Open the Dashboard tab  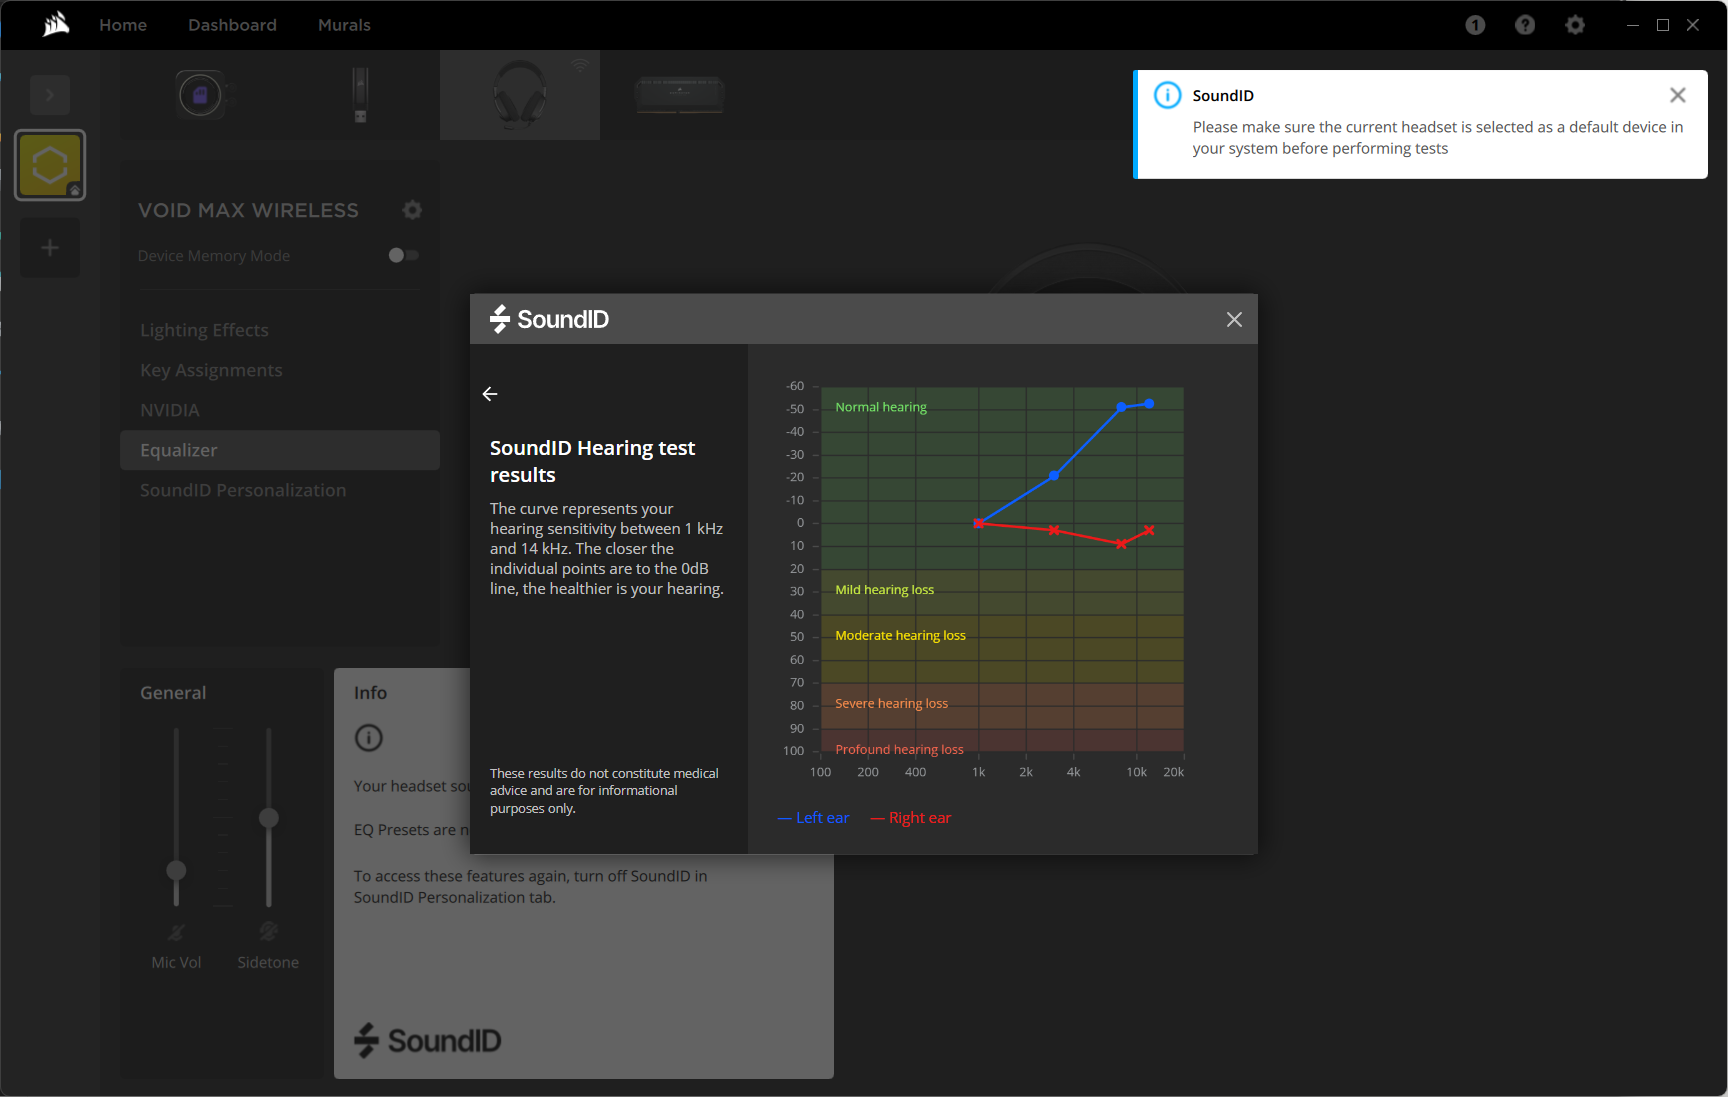pos(232,25)
